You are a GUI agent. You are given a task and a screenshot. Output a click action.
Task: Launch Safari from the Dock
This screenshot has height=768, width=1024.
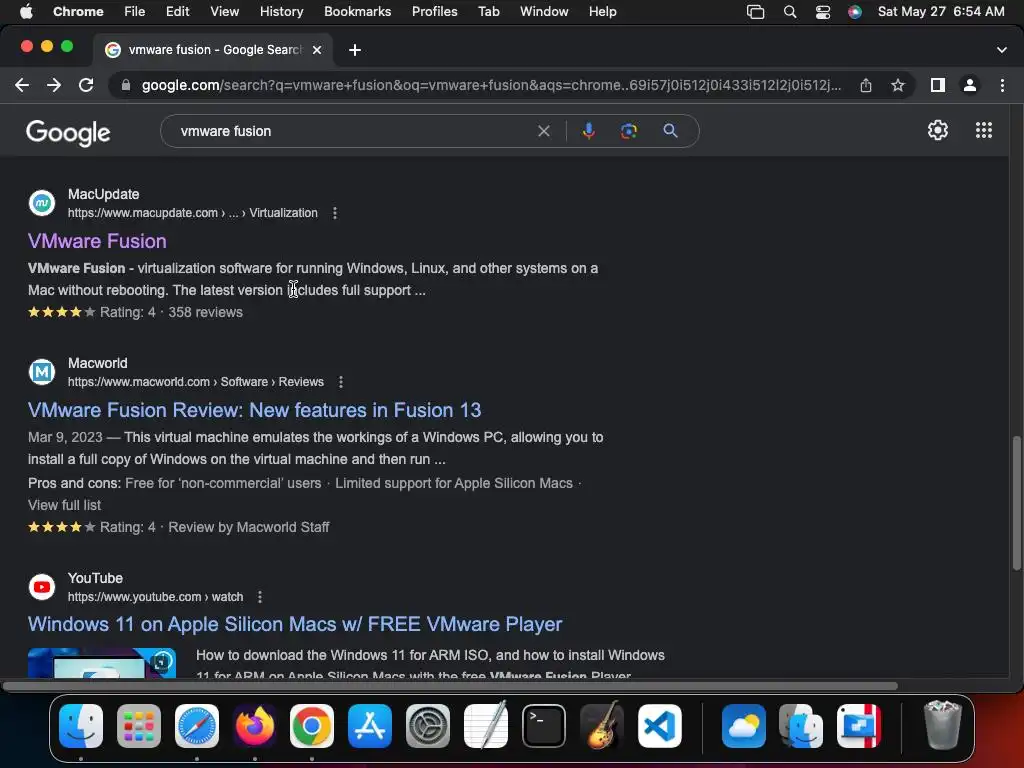(x=197, y=726)
